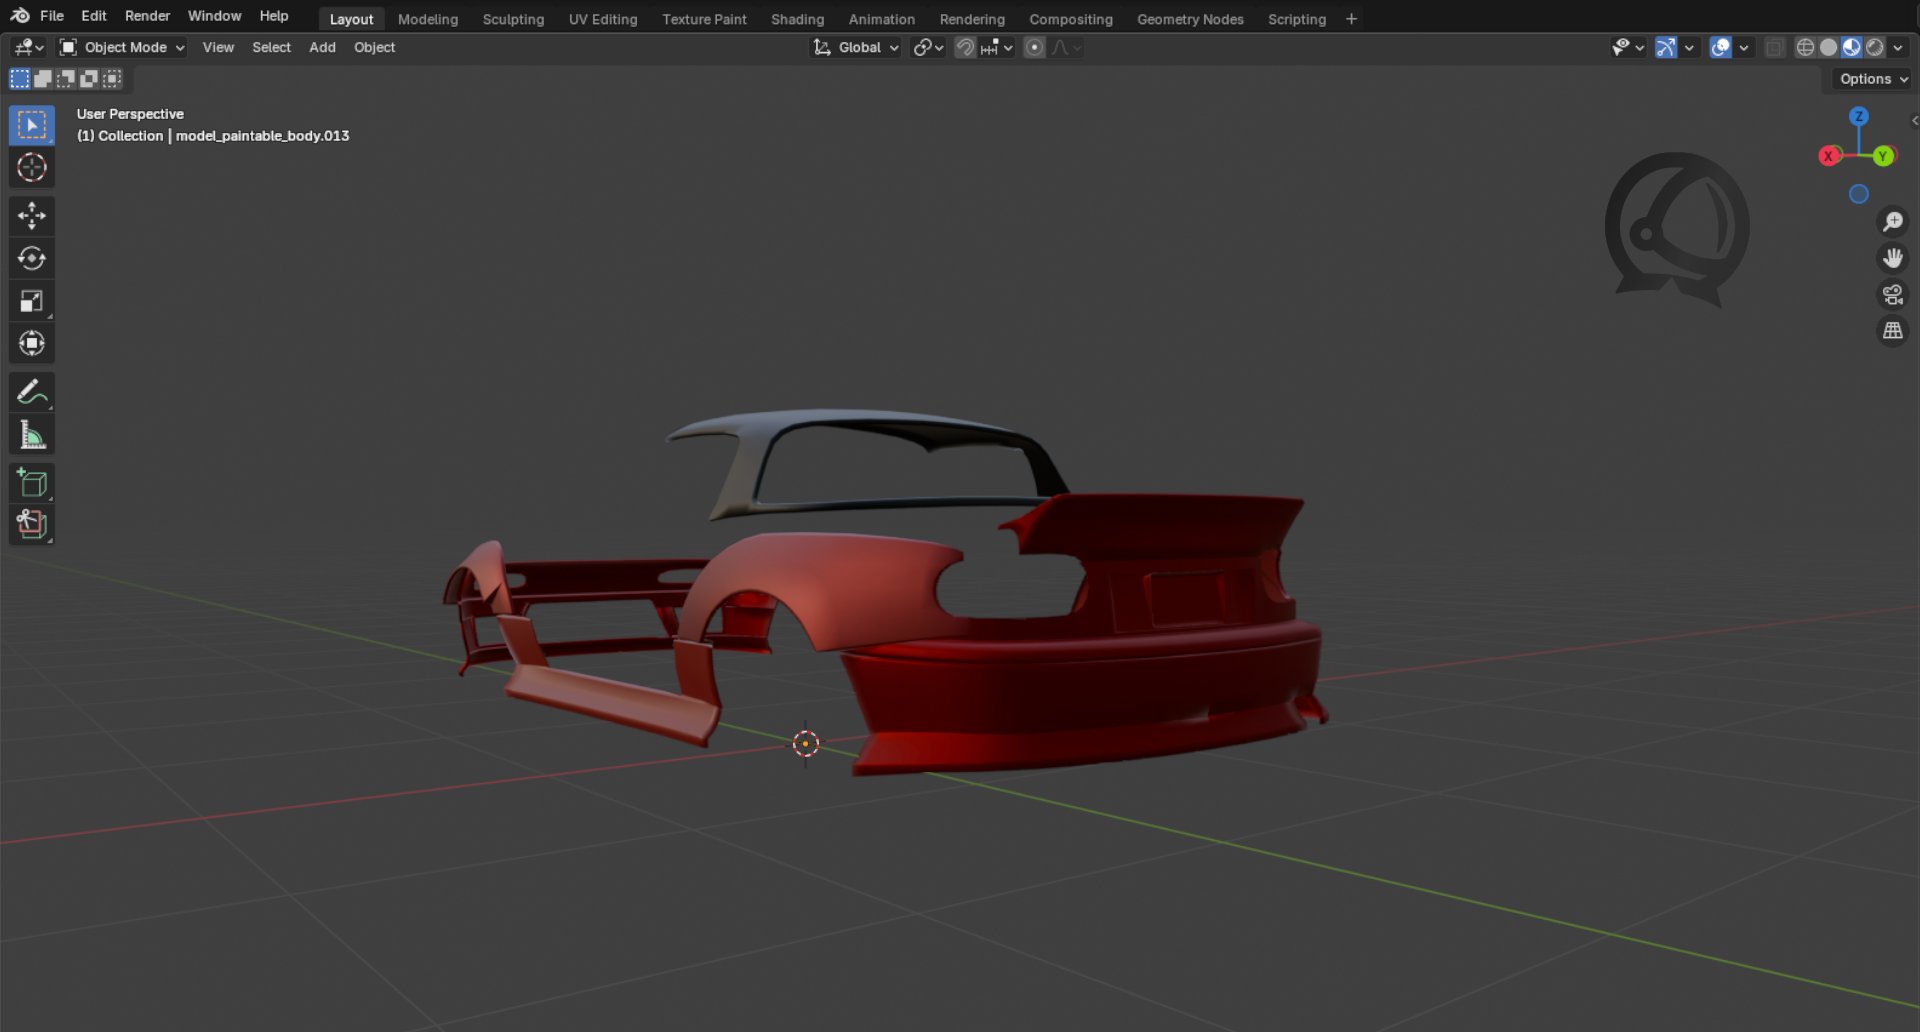Open the Object Mode dropdown

pyautogui.click(x=121, y=47)
